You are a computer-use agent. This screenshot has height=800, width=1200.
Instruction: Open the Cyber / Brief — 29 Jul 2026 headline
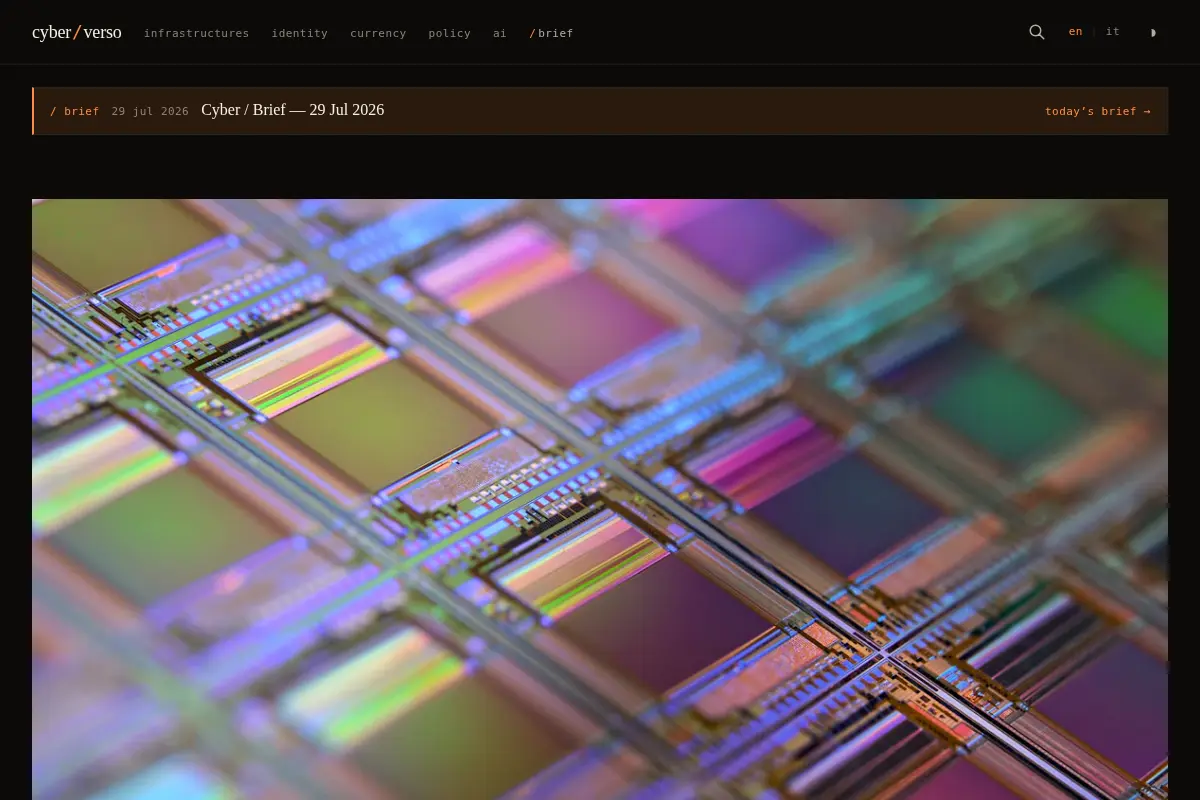pos(293,110)
